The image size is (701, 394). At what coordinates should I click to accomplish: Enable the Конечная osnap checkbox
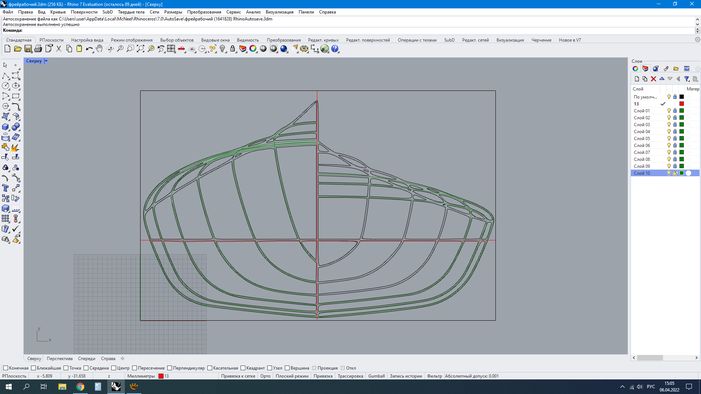(x=5, y=368)
